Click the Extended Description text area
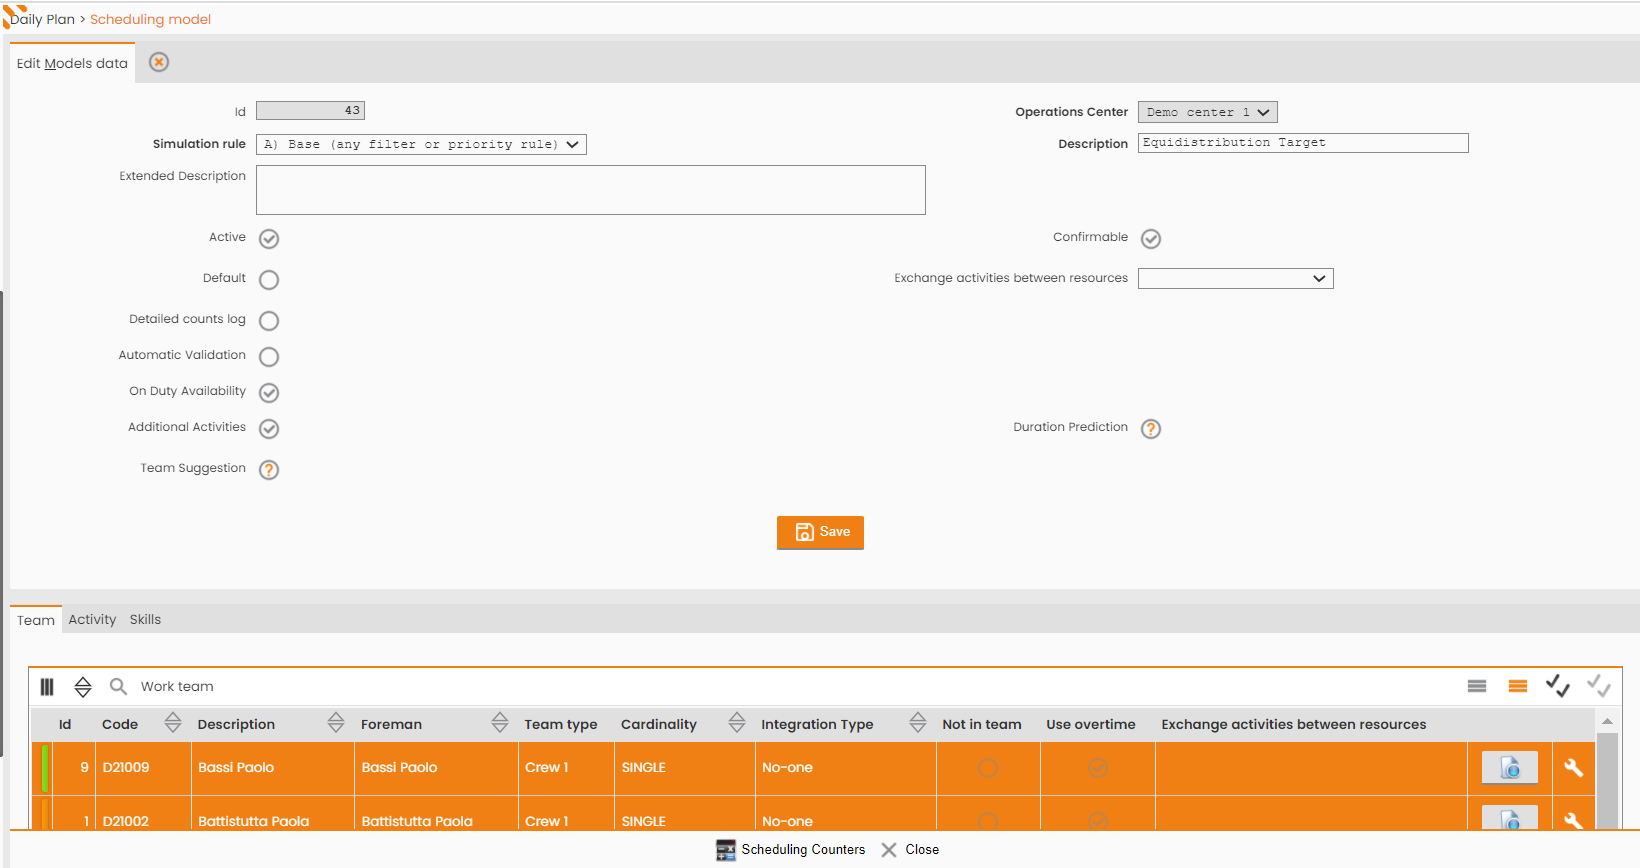This screenshot has width=1640, height=868. click(591, 190)
